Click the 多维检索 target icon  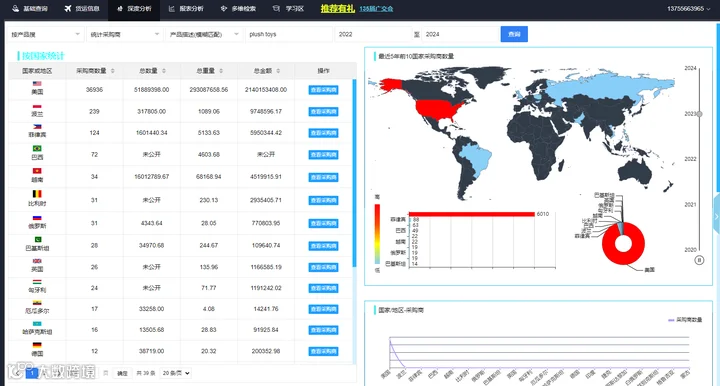click(224, 8)
